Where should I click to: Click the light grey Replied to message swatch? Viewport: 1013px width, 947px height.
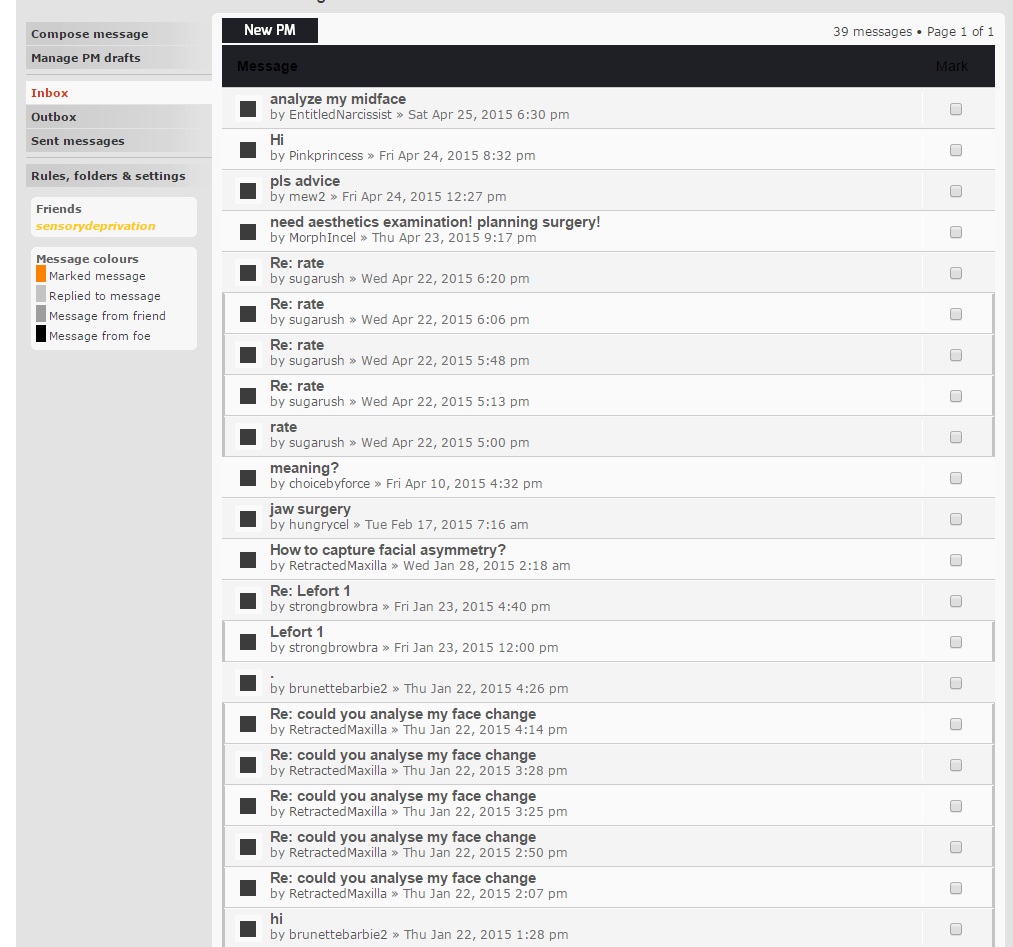click(41, 295)
